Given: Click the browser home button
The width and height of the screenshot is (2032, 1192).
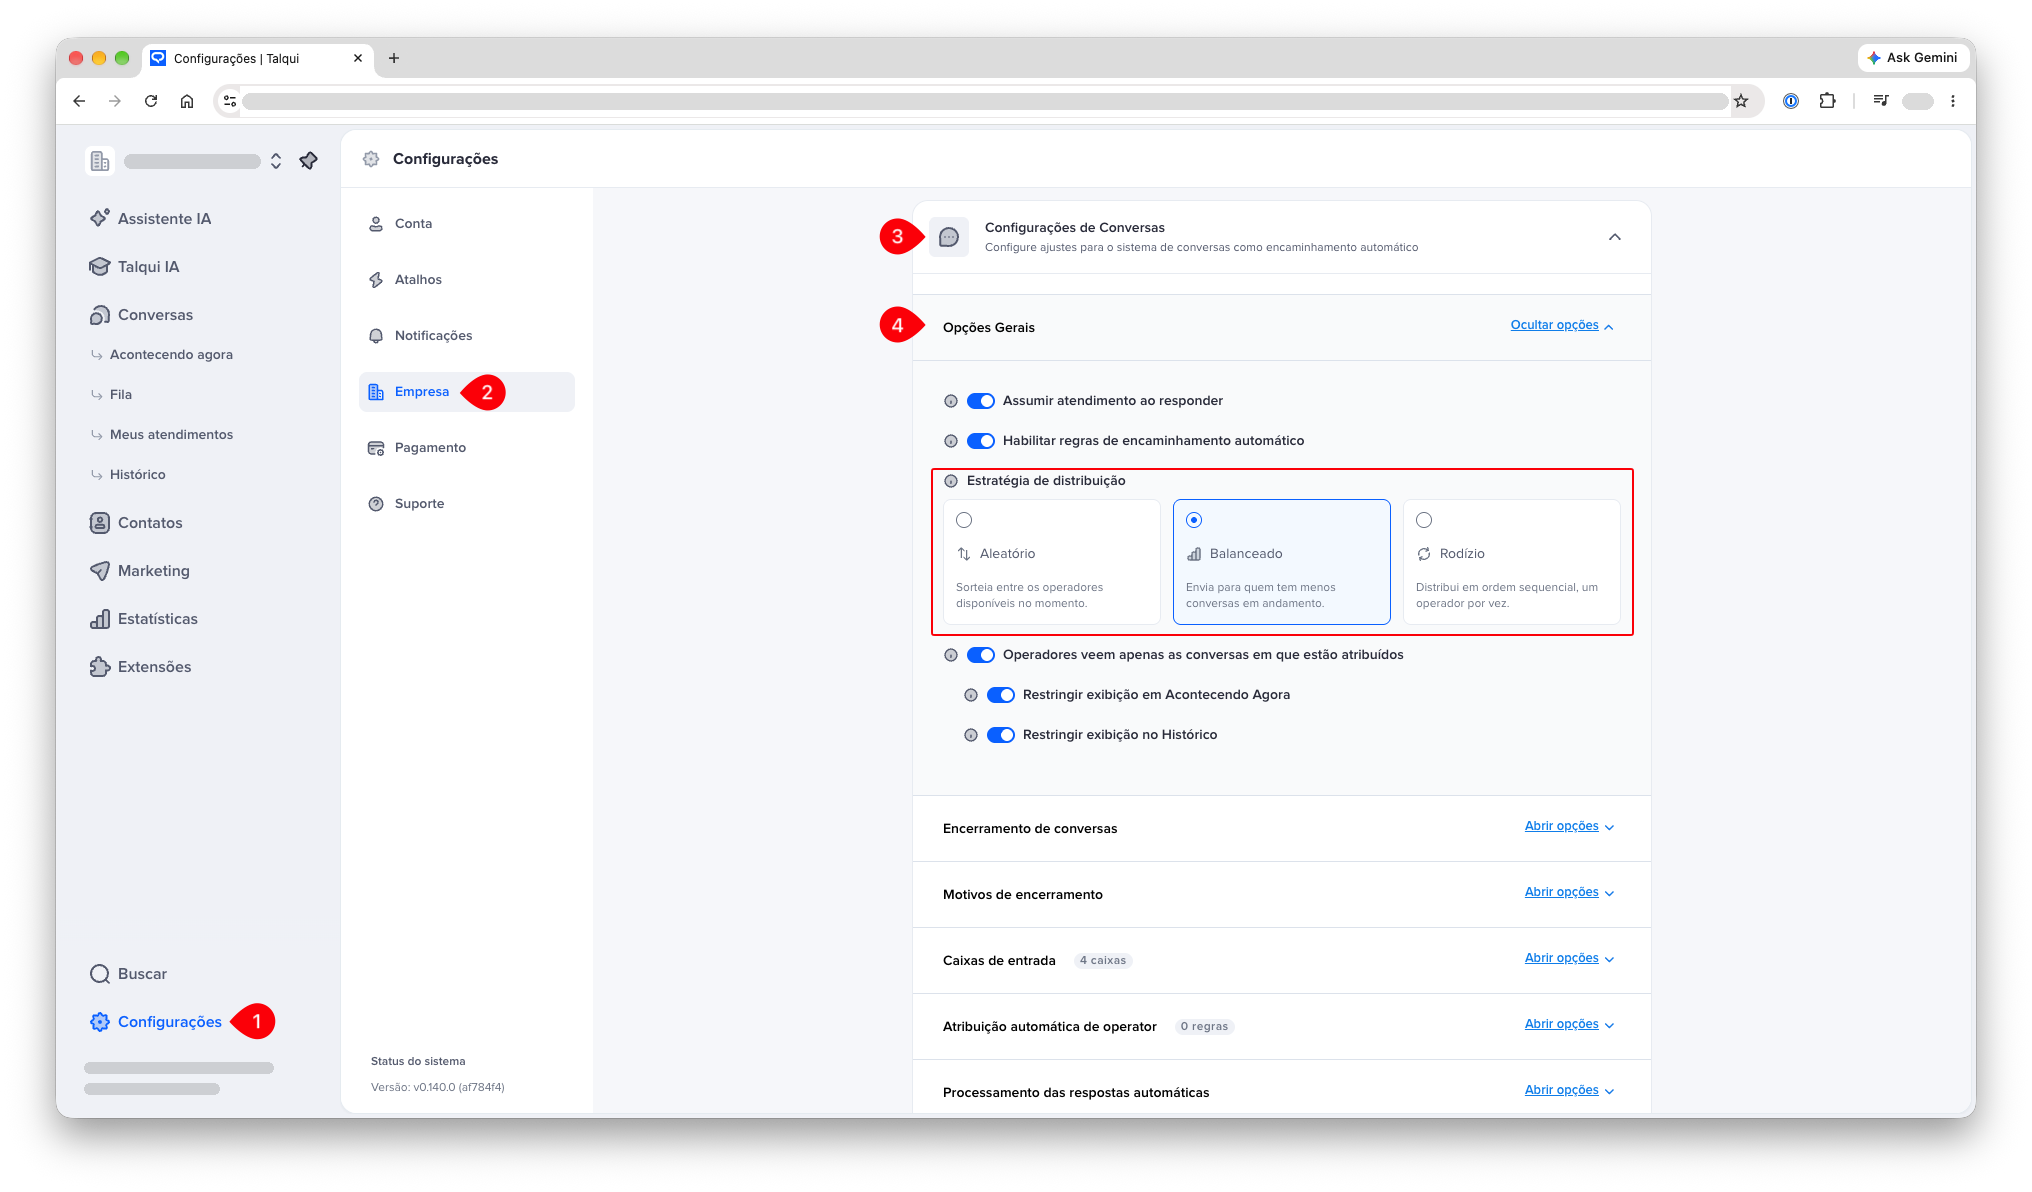Looking at the screenshot, I should pos(187,101).
